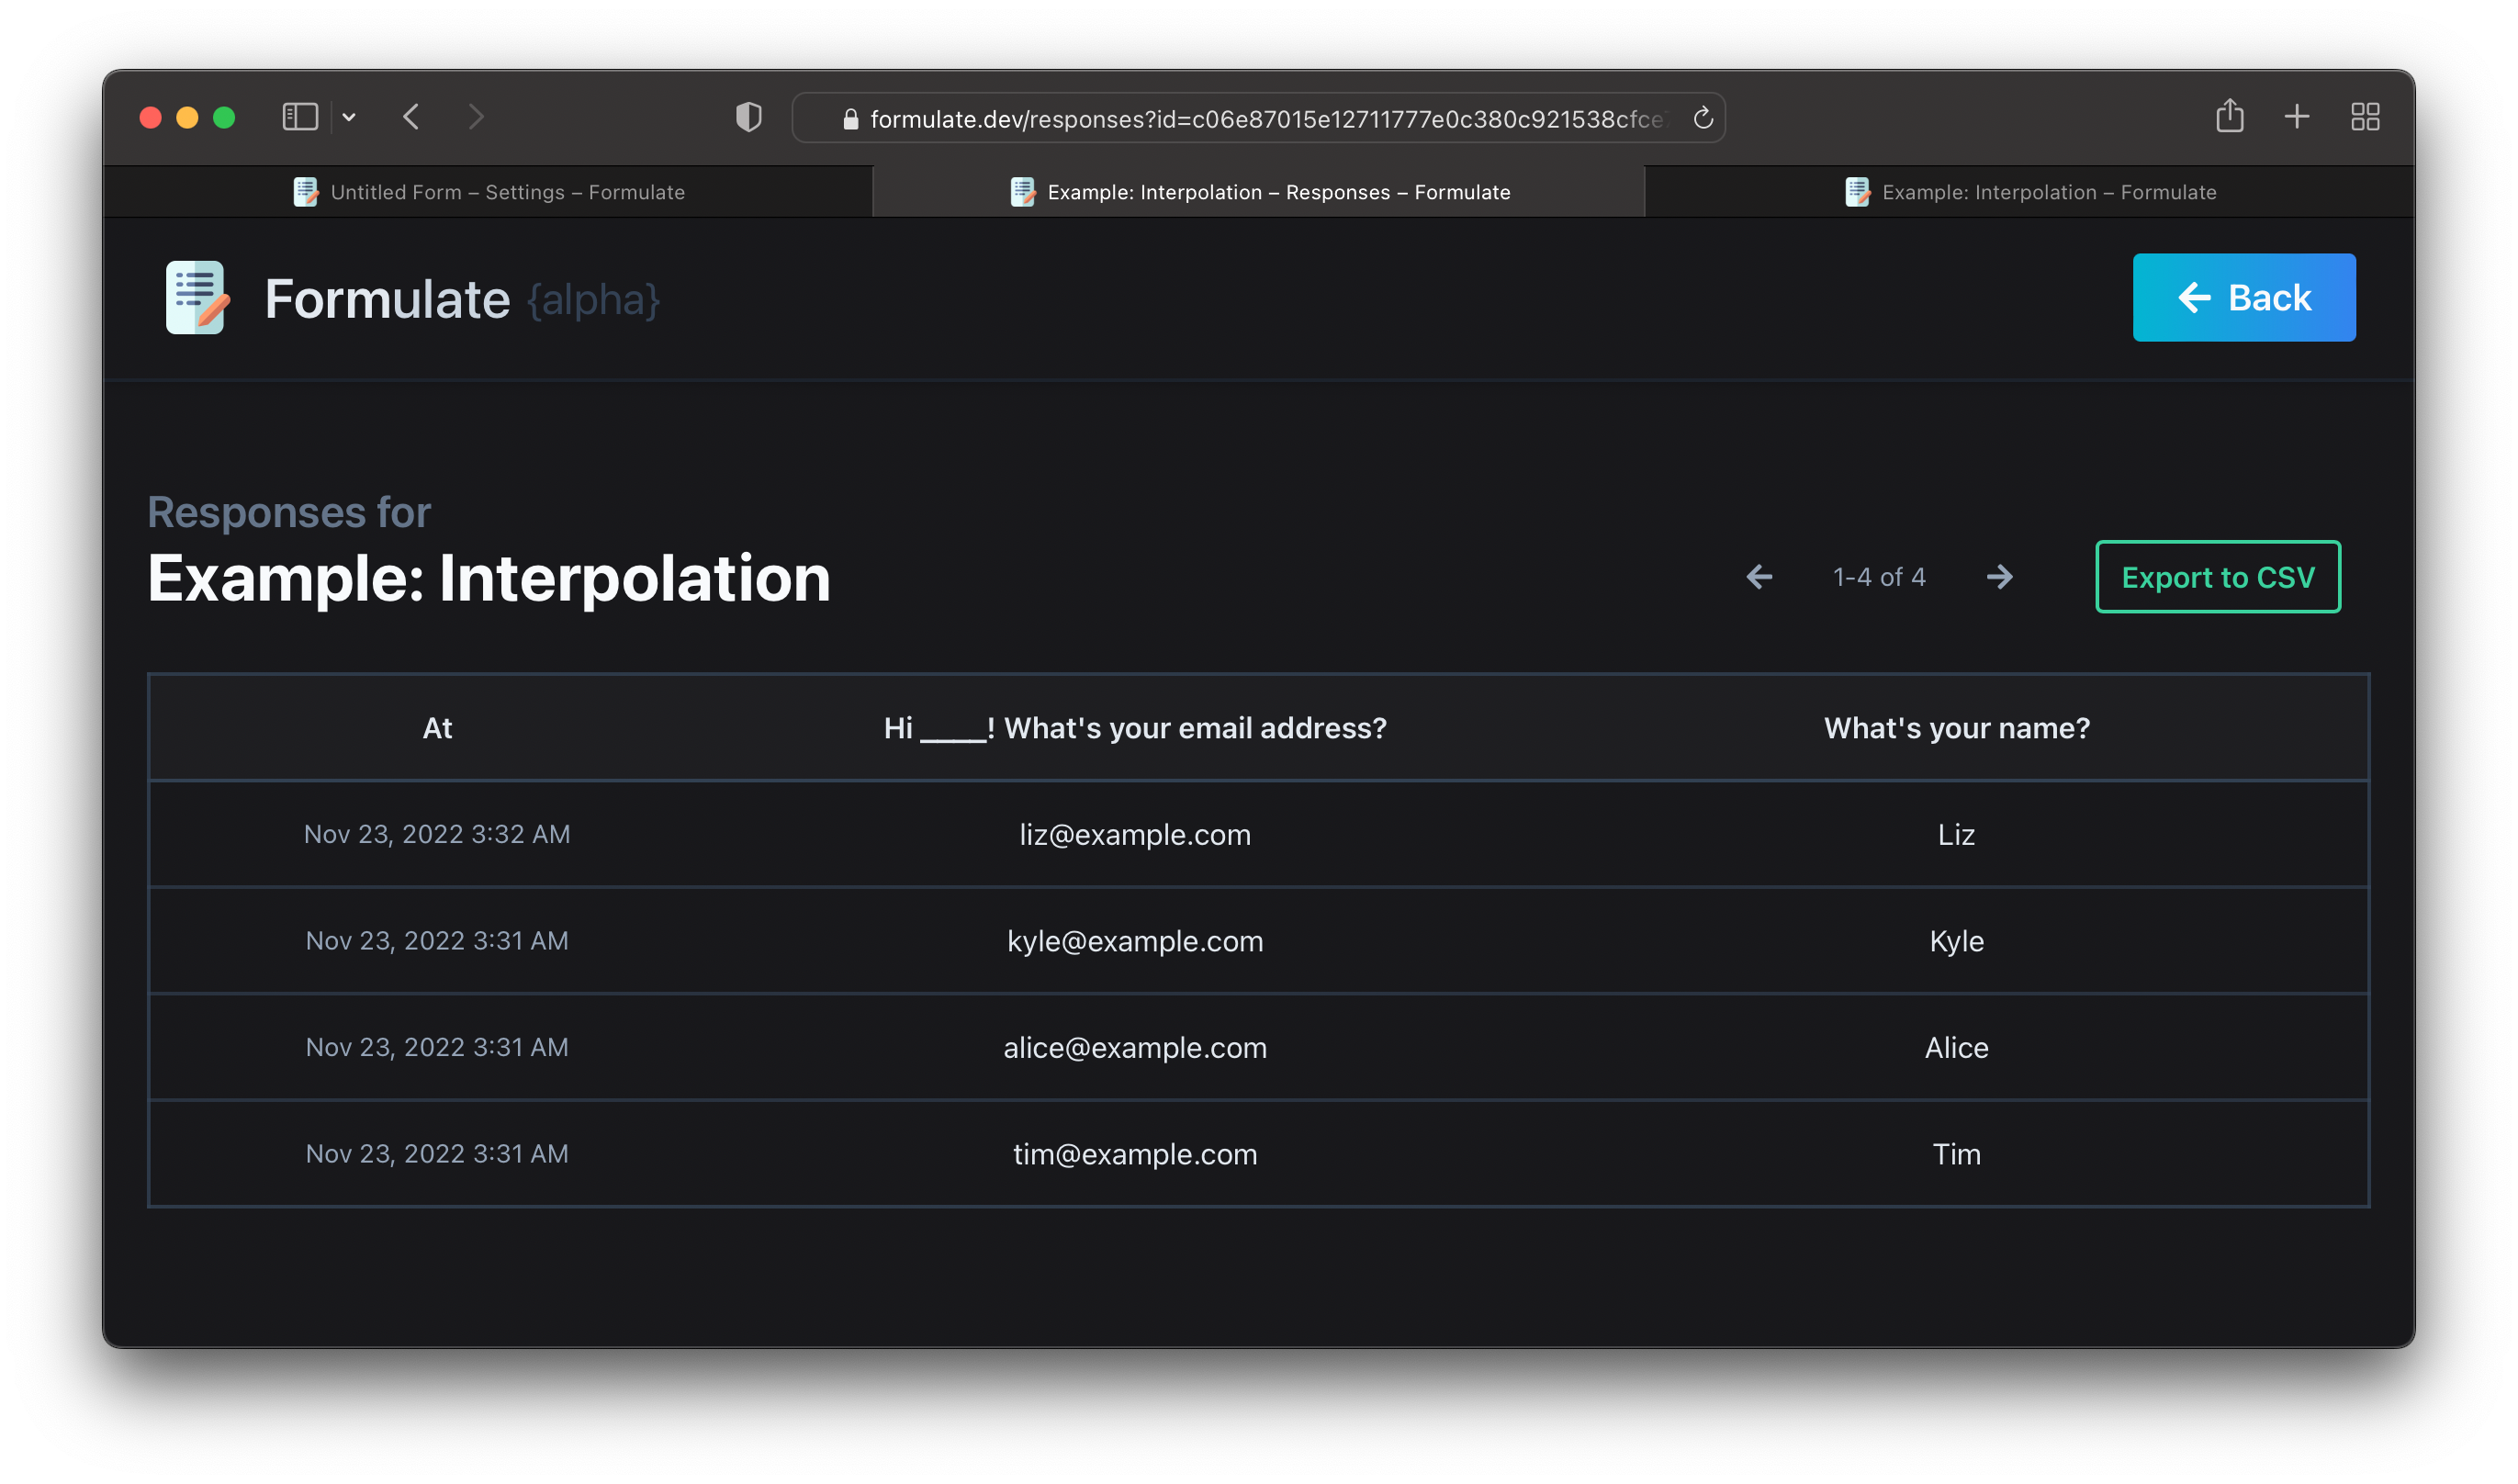Show the tab overview grid icon

tap(2365, 117)
